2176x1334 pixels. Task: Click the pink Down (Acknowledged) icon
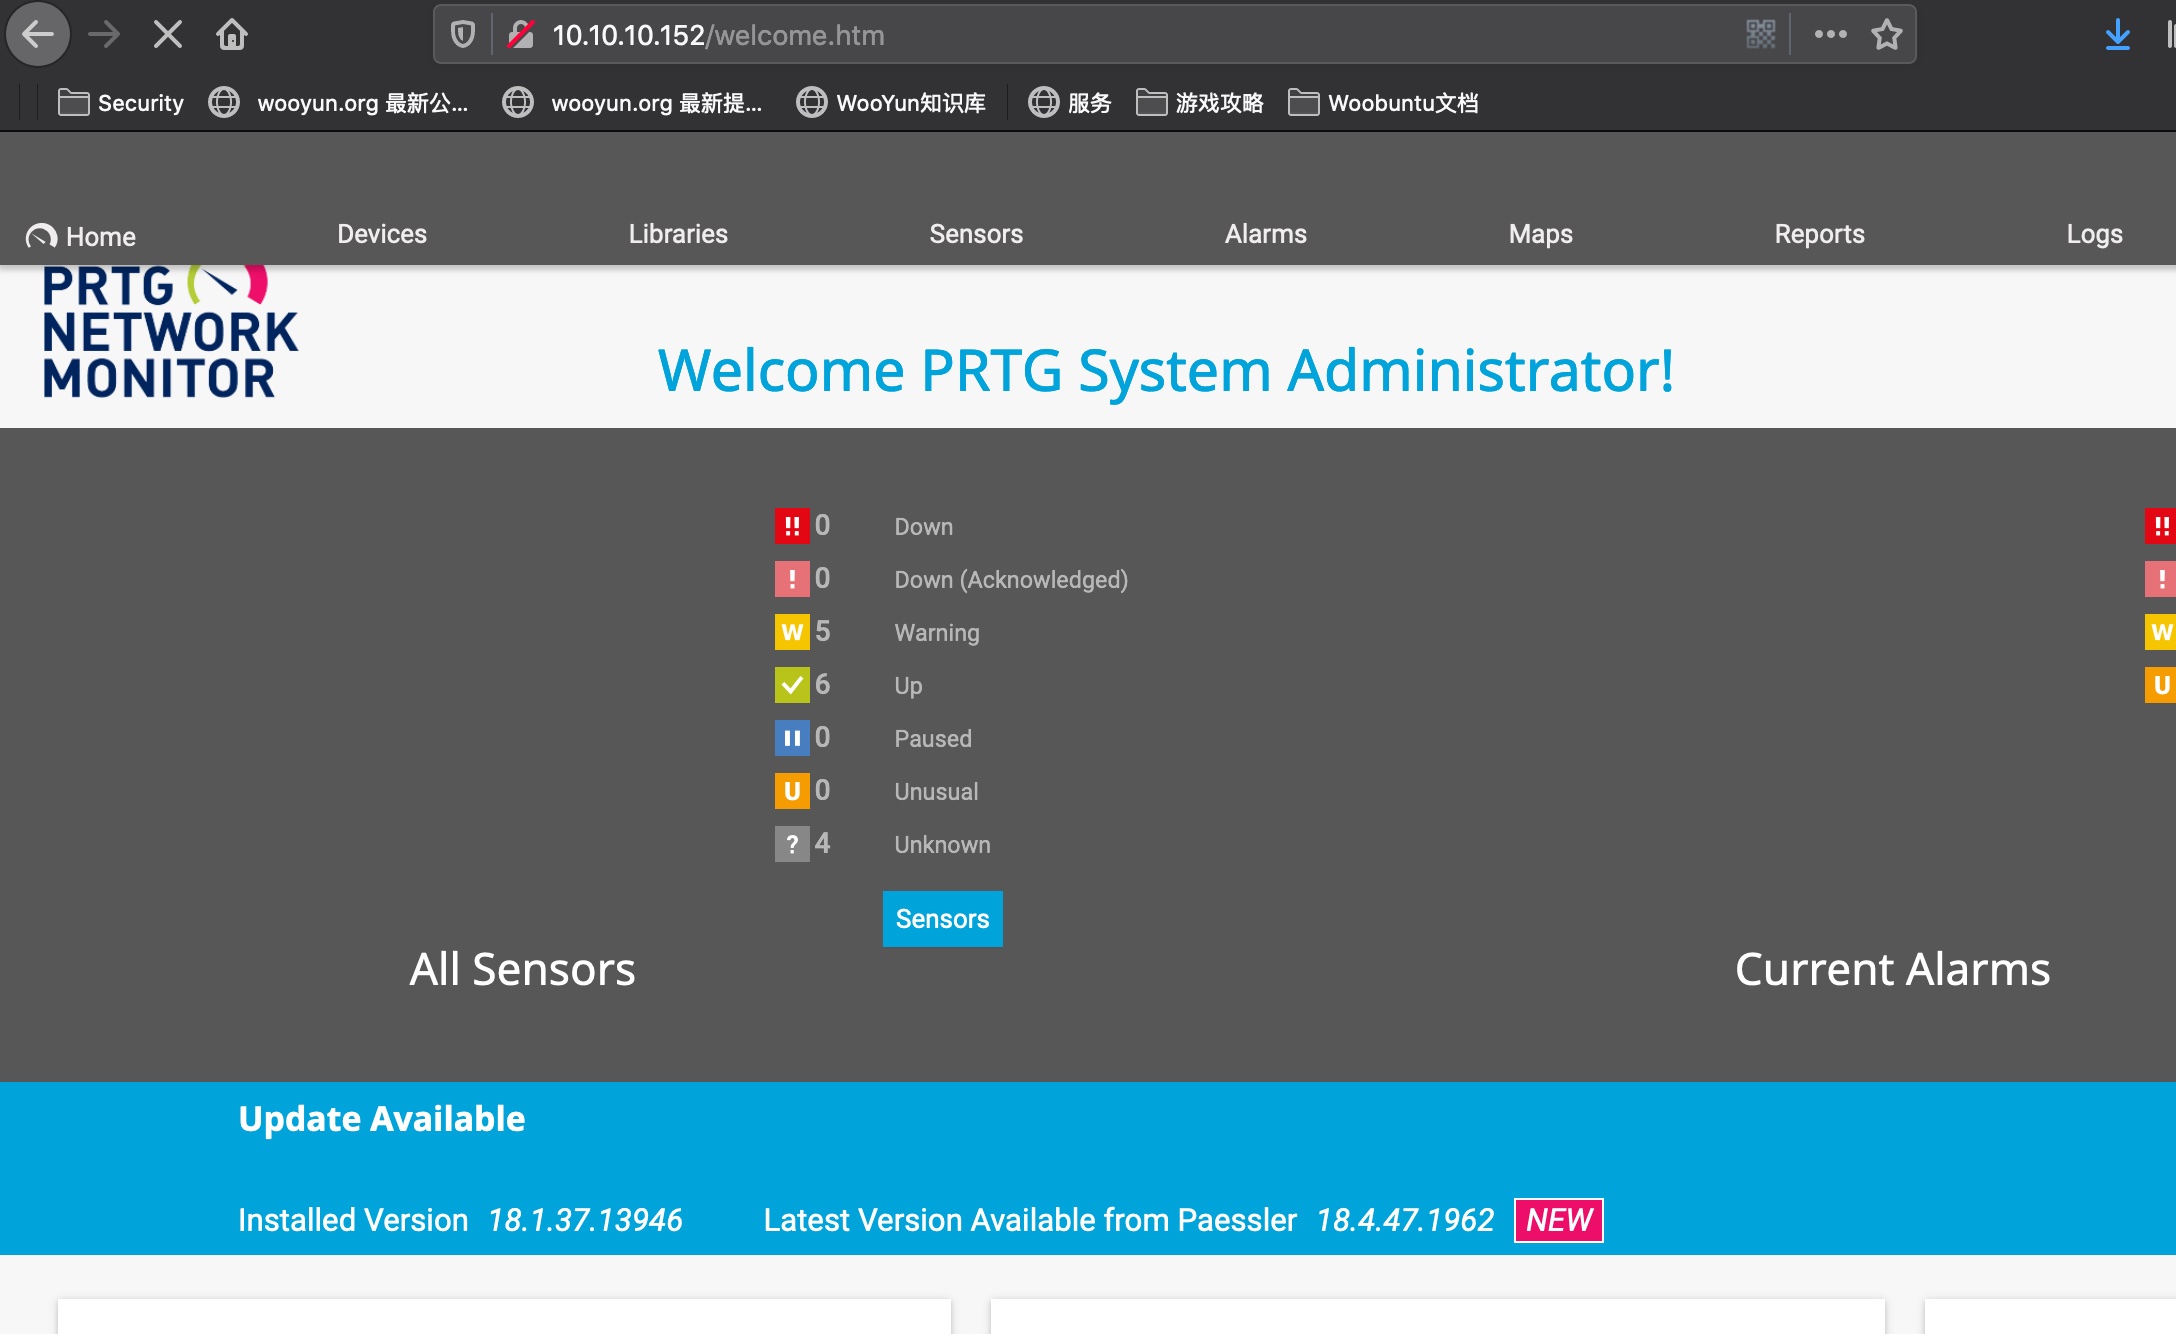791,579
